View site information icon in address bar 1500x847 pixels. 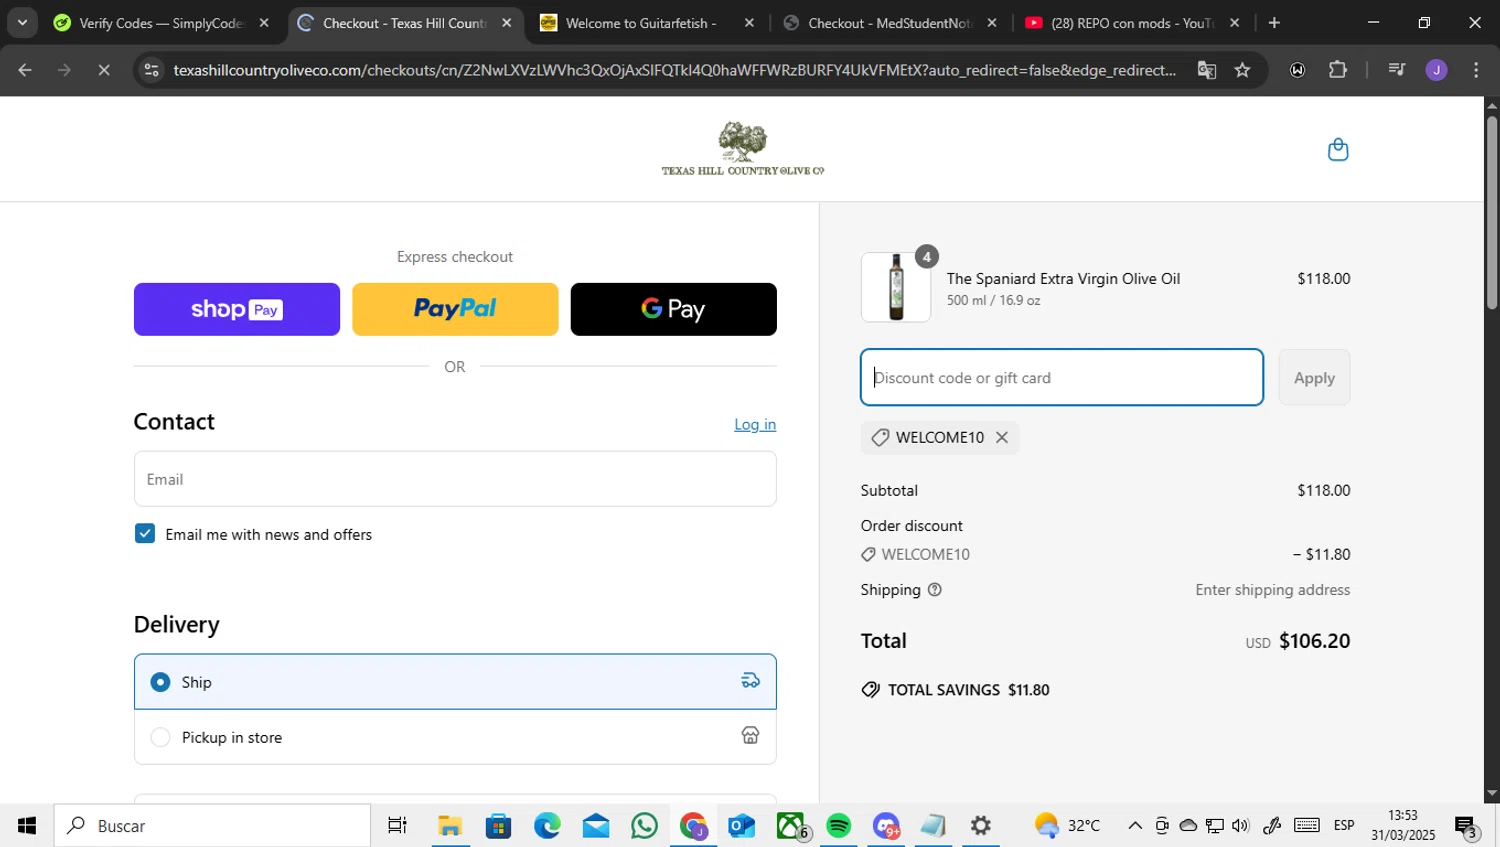tap(151, 70)
